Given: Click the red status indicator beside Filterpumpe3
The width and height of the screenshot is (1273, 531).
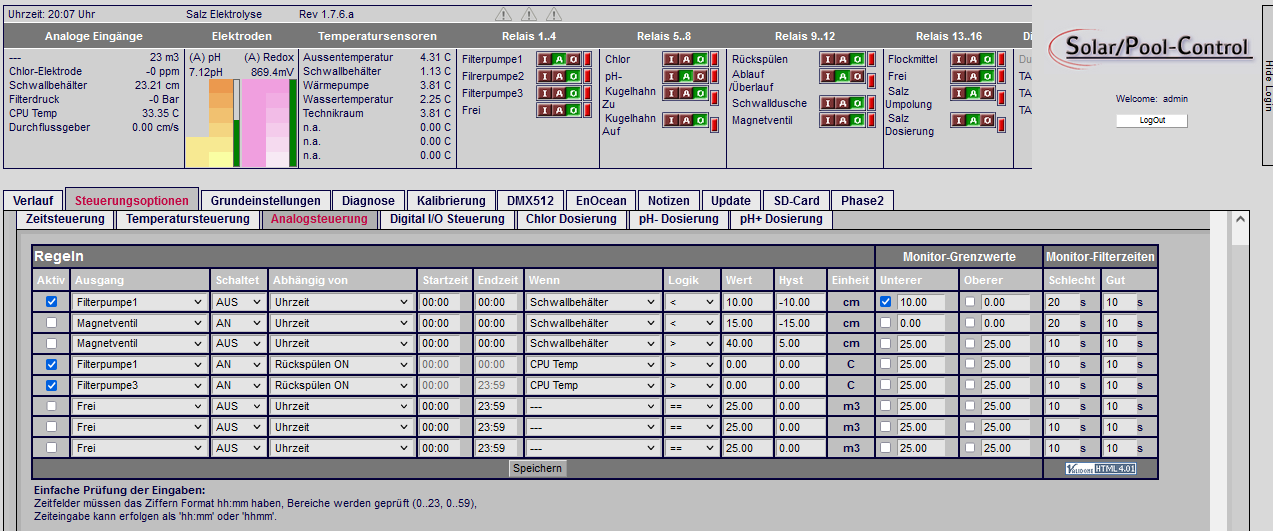Looking at the screenshot, I should pyautogui.click(x=587, y=94).
